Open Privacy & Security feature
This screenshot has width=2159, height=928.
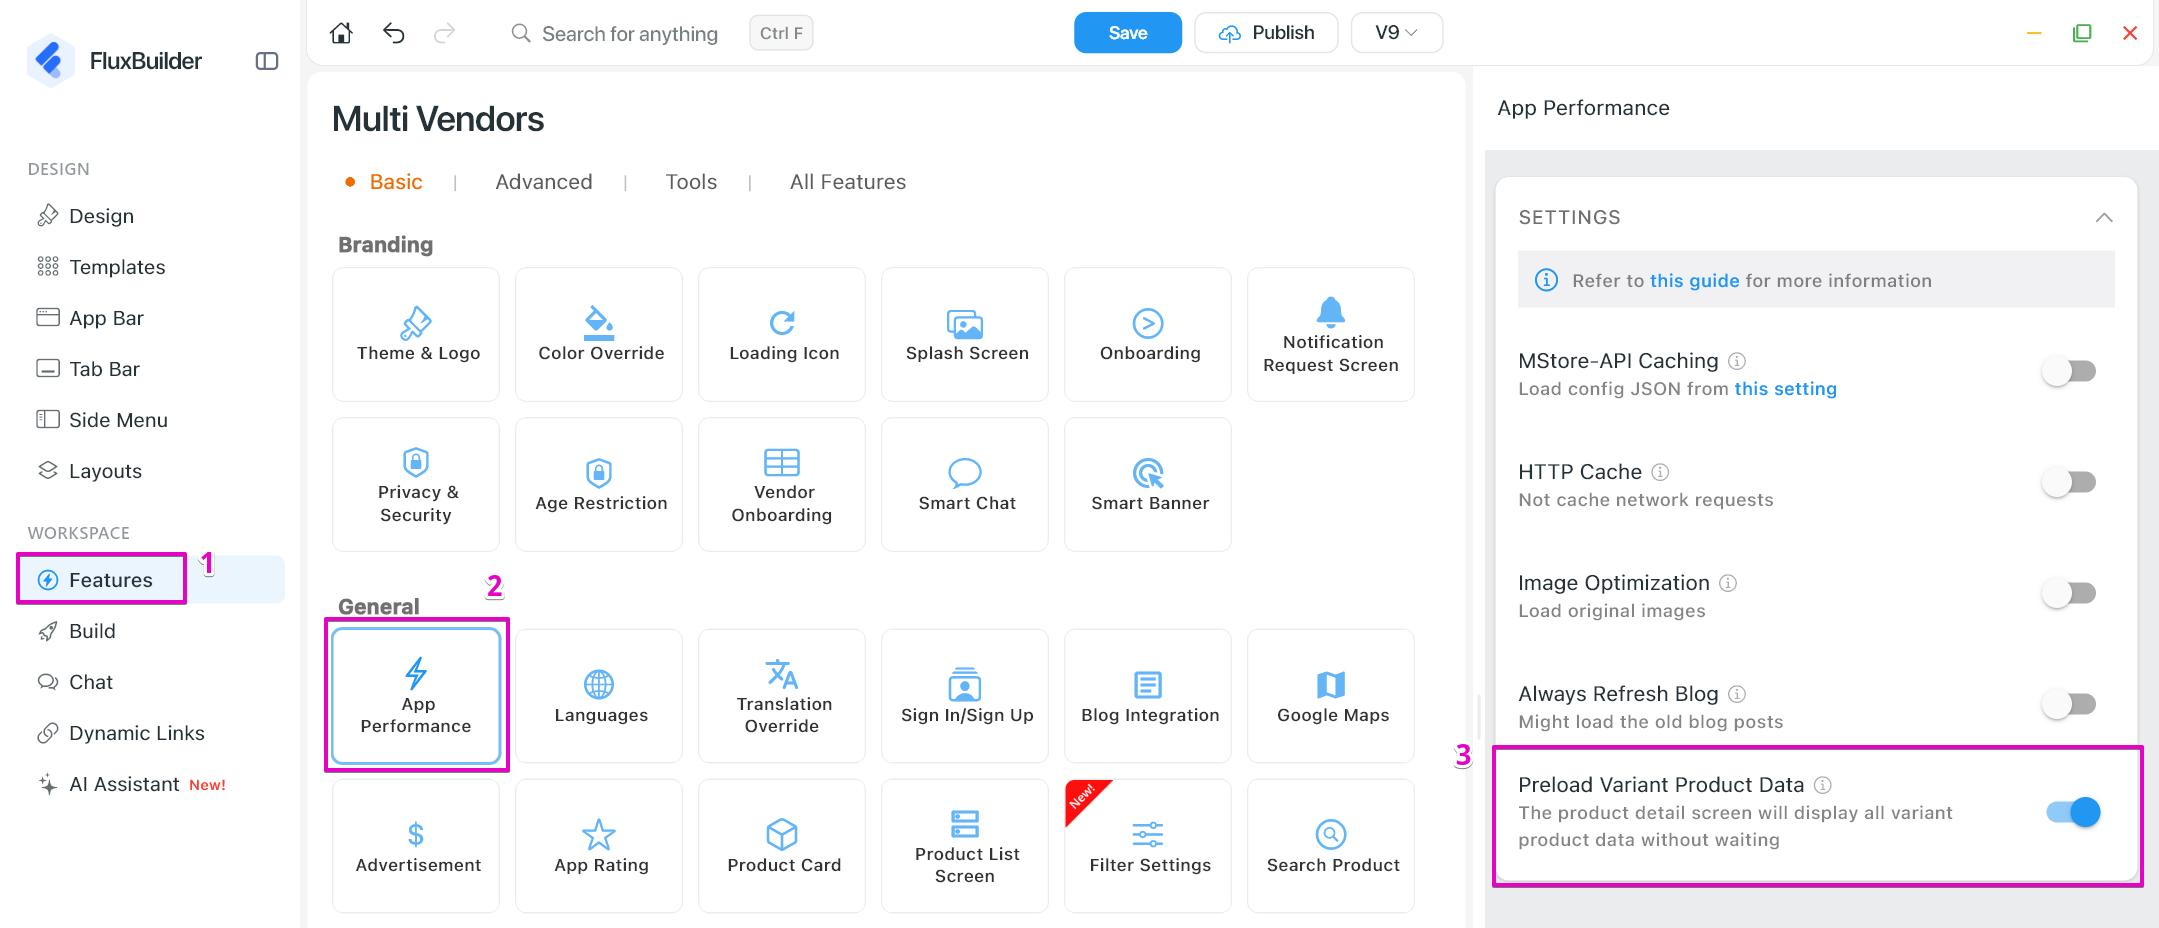(x=416, y=484)
